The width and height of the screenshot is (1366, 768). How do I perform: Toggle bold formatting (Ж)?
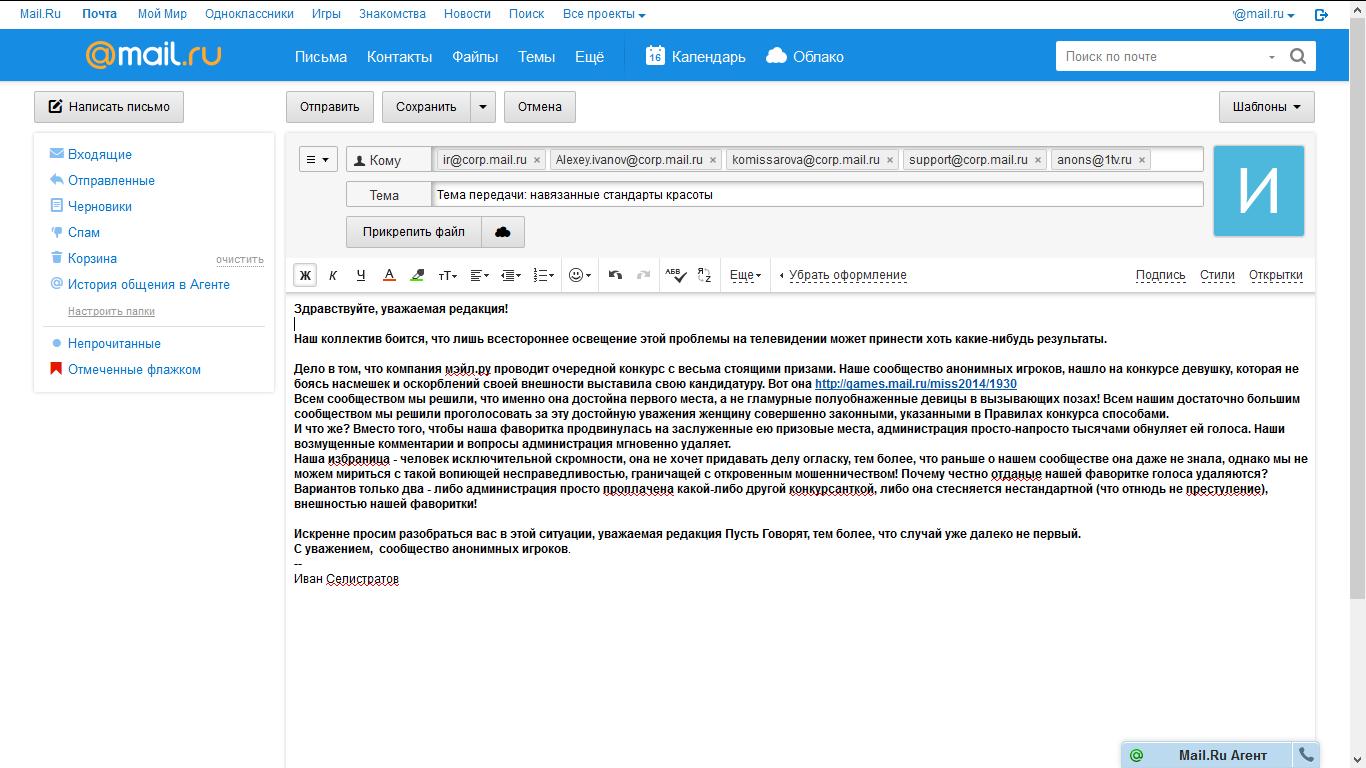click(305, 275)
